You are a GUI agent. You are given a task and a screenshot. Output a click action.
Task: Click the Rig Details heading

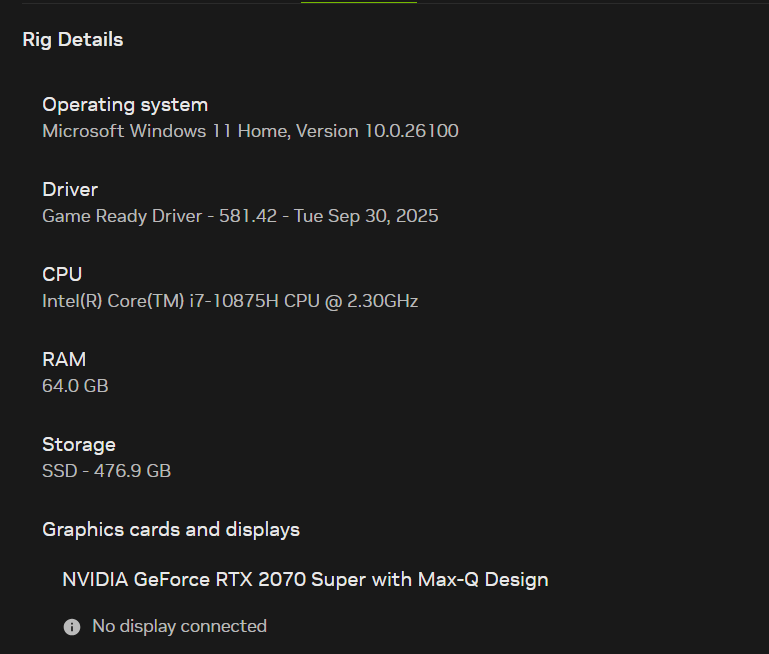tap(73, 40)
